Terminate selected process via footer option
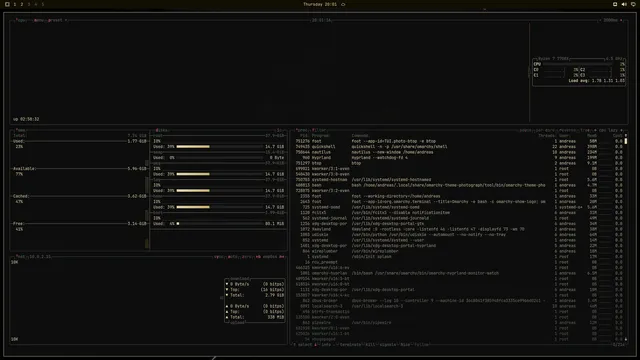 point(350,345)
